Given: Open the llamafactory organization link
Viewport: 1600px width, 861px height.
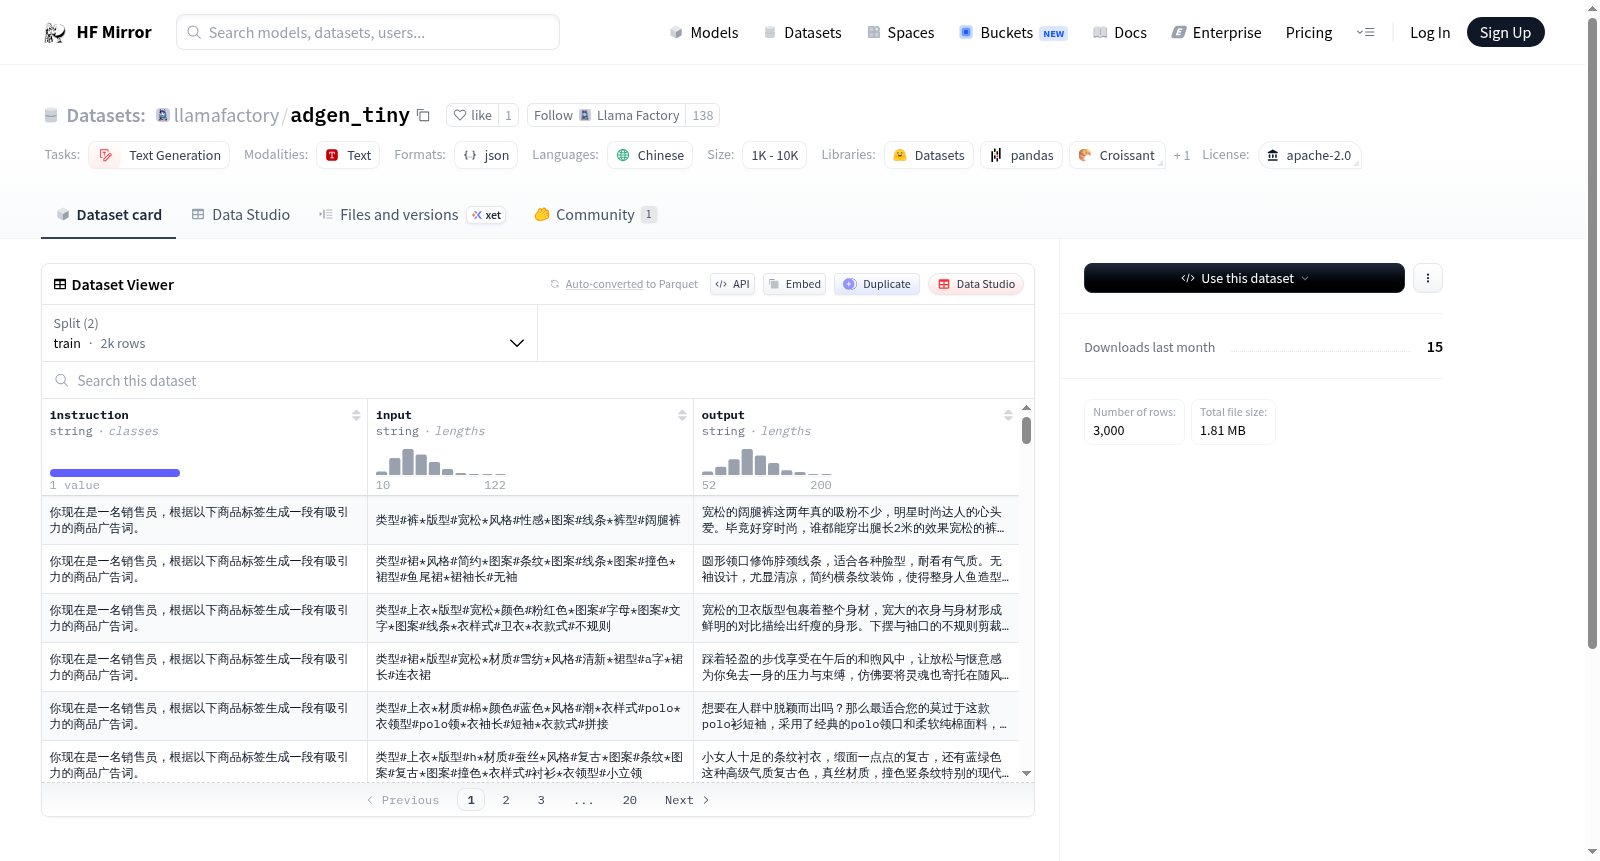Looking at the screenshot, I should point(227,115).
